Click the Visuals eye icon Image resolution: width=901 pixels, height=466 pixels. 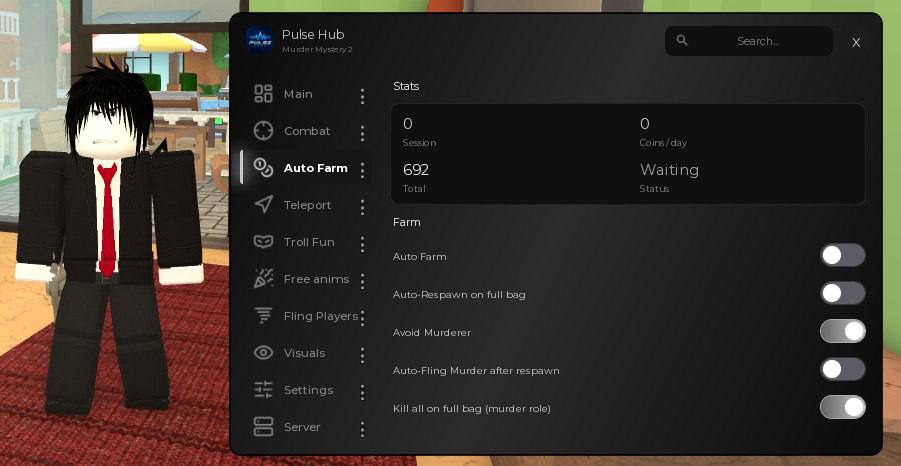[x=263, y=353]
